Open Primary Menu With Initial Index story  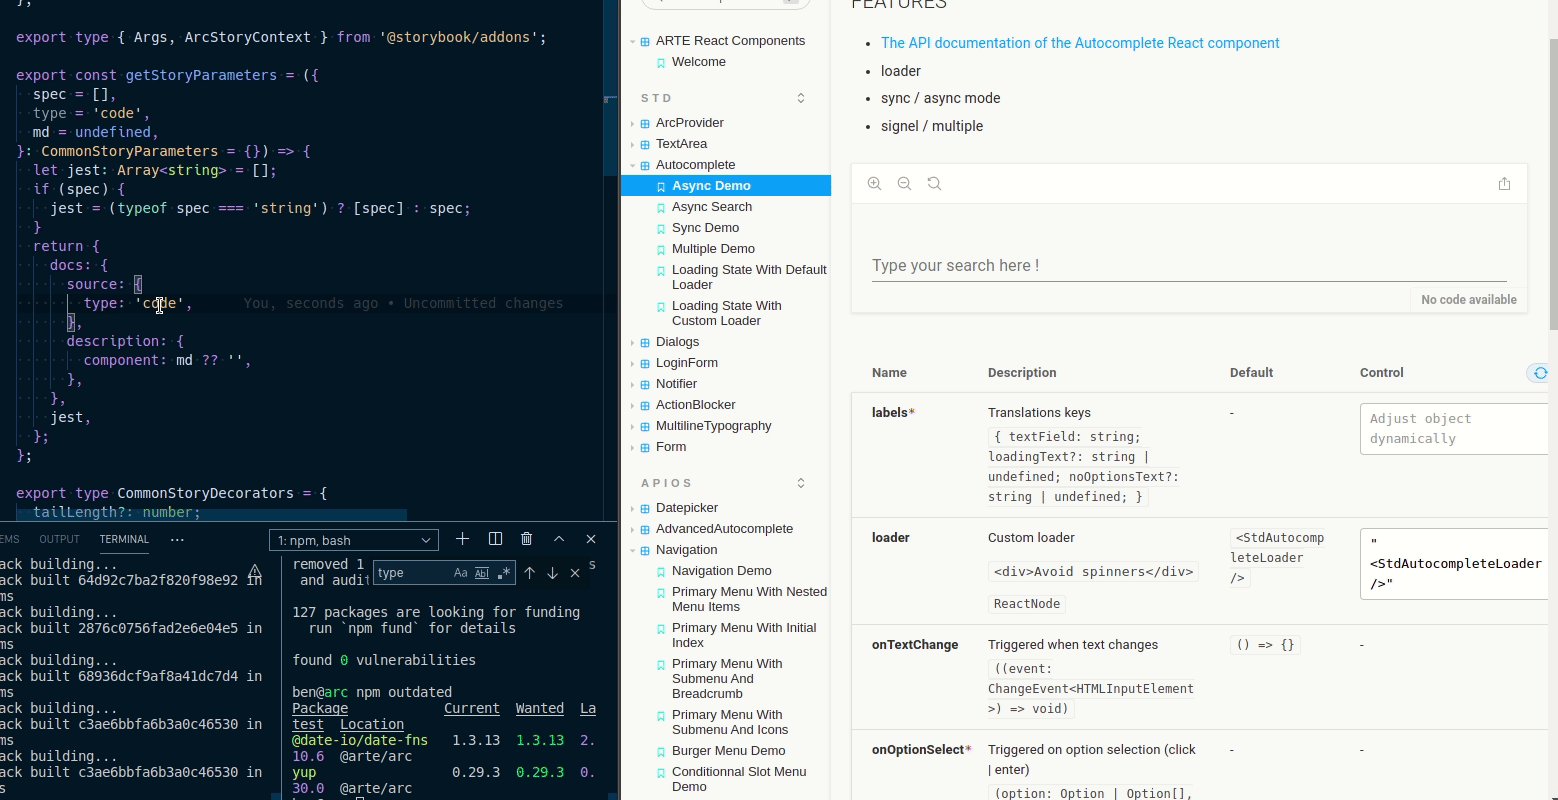tap(744, 635)
